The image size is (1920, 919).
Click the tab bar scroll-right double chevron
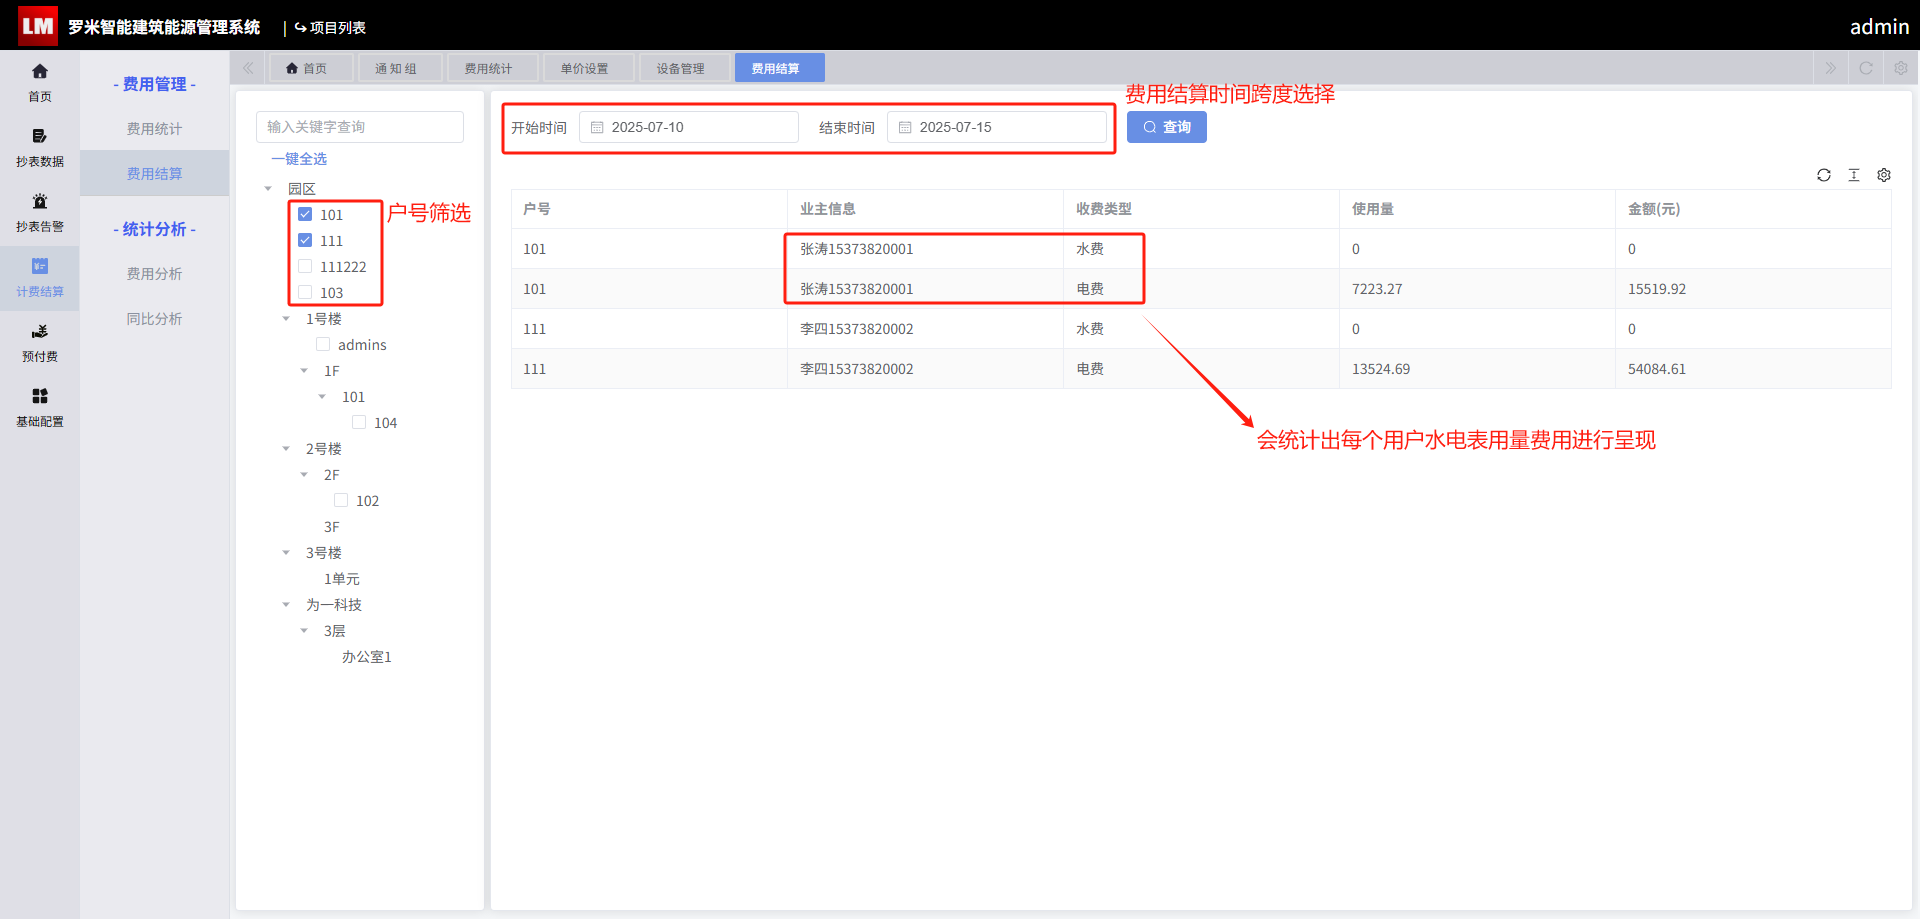pyautogui.click(x=1831, y=68)
